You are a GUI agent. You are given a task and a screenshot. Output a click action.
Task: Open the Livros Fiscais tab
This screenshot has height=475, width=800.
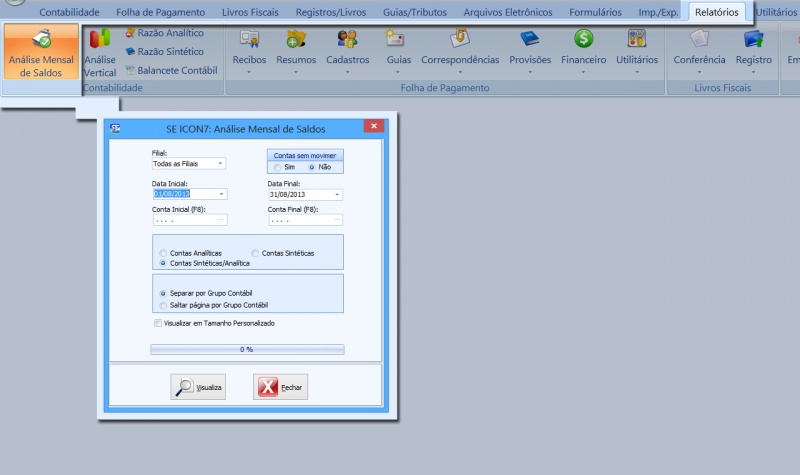click(x=250, y=13)
